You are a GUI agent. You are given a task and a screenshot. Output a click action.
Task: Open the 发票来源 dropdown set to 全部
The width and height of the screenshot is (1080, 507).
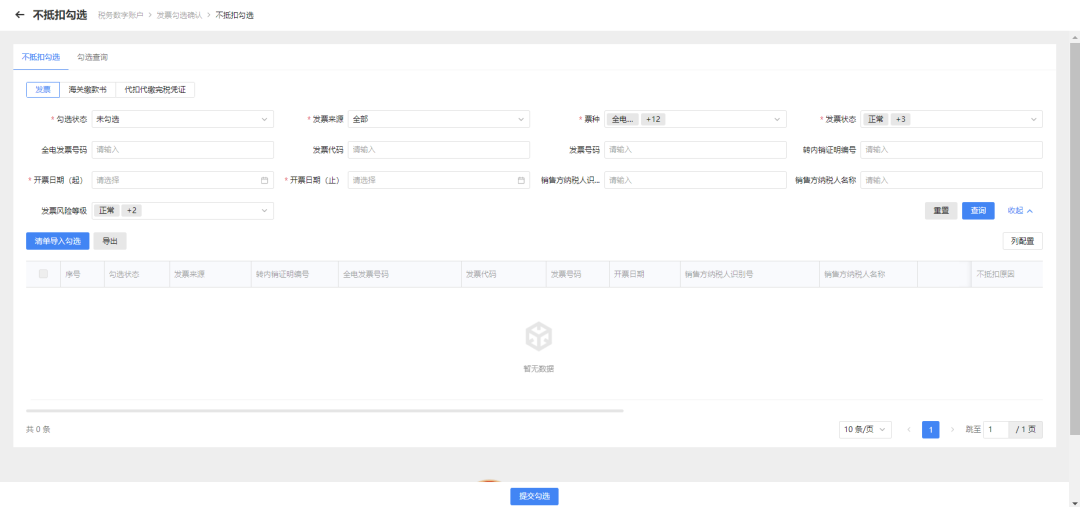point(438,119)
